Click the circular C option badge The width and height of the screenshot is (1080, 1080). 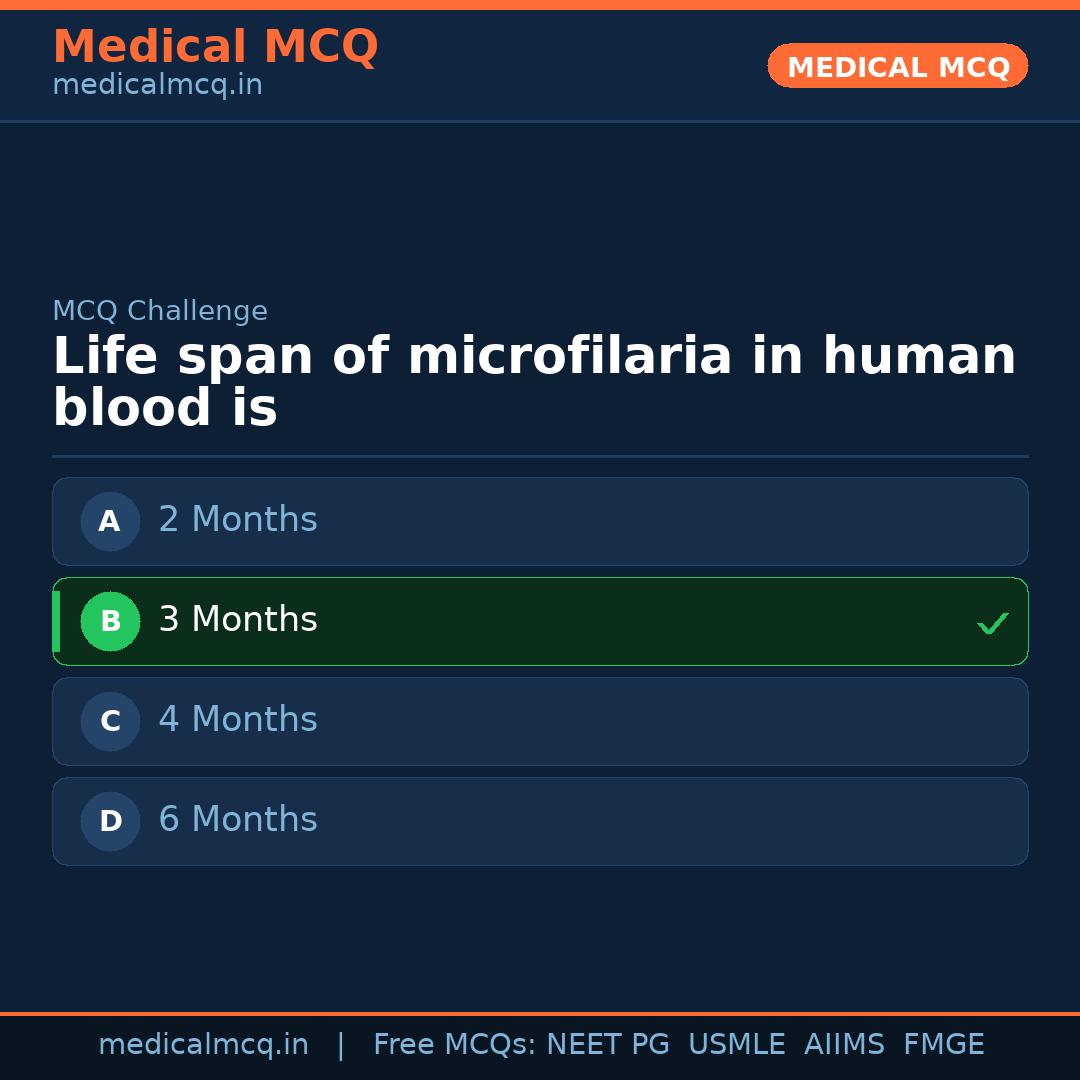109,721
